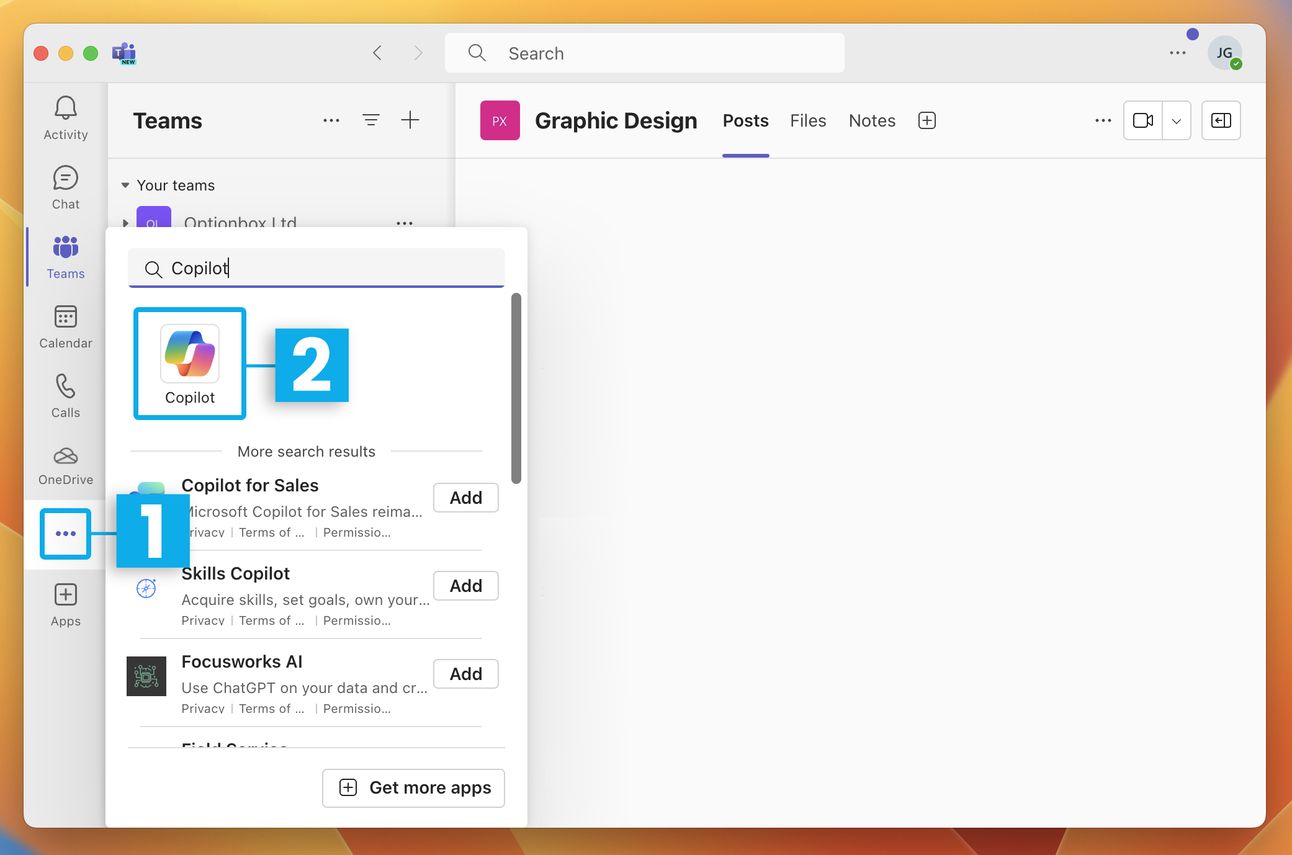Click the Teams app logo in title bar
The height and width of the screenshot is (855, 1292).
[124, 53]
